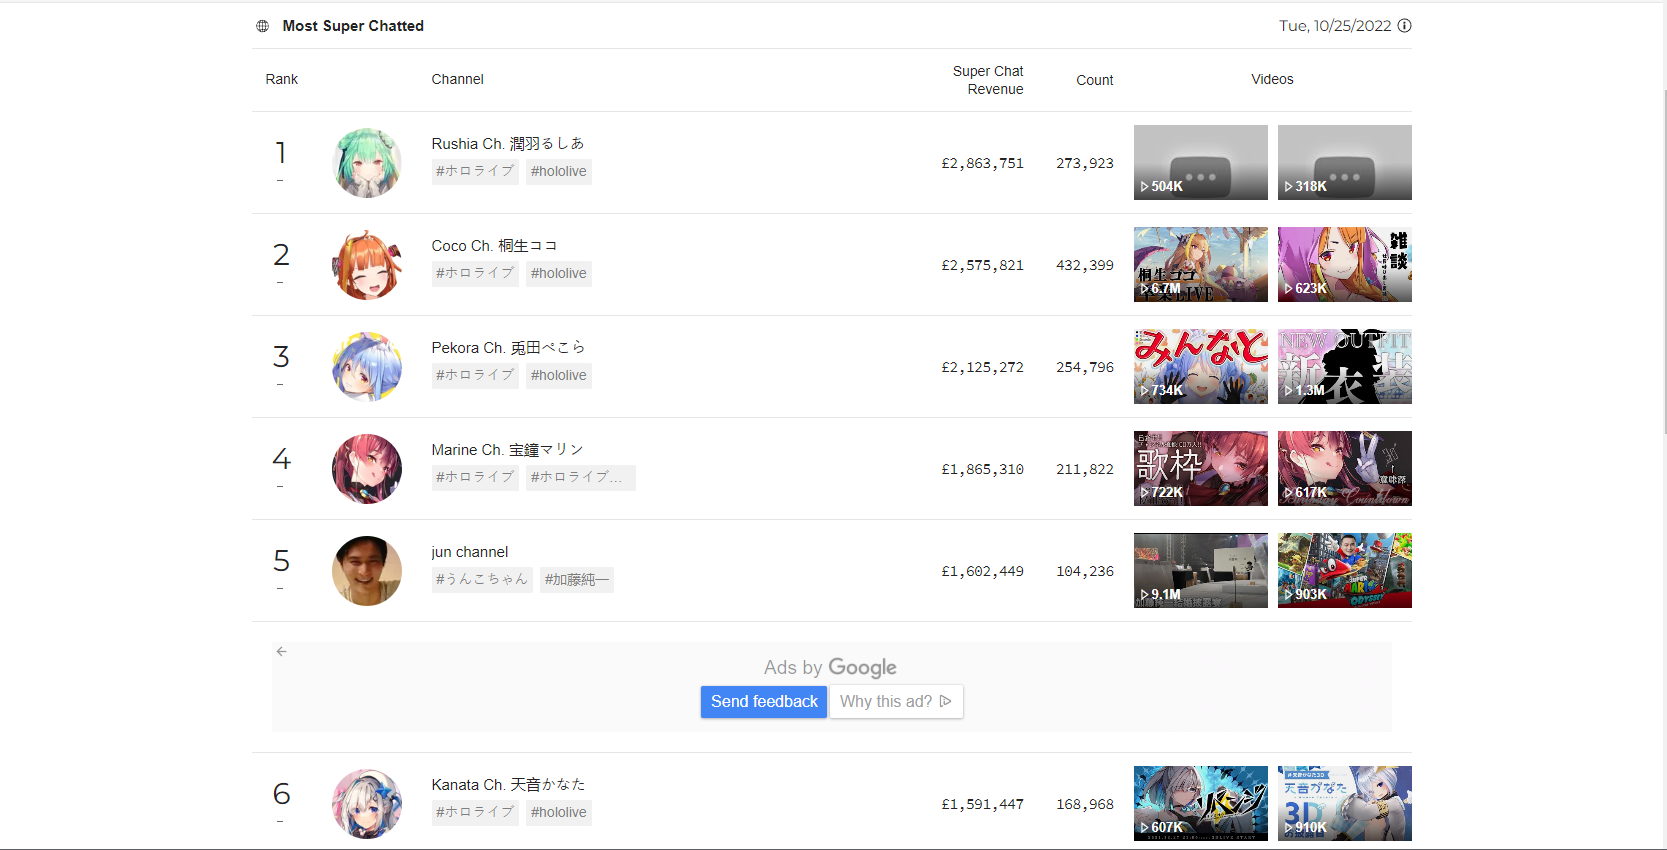Select #ホロライブ tag under Rushia Ch.
The width and height of the screenshot is (1667, 850).
click(475, 172)
